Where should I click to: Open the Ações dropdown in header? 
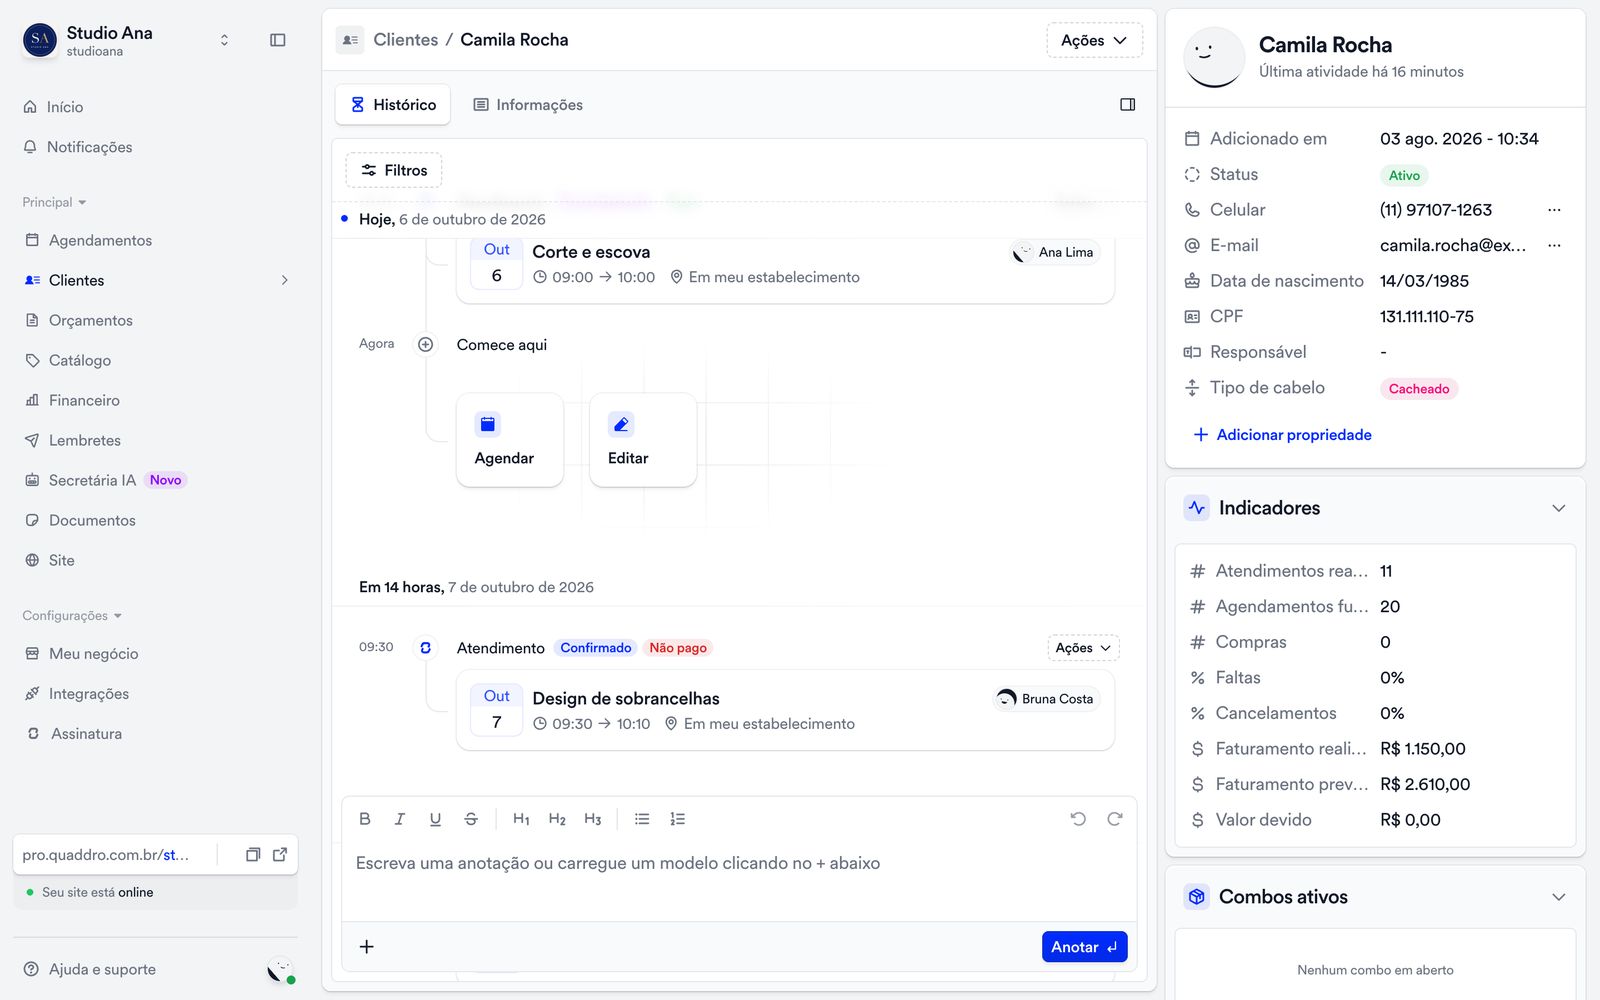click(1094, 40)
